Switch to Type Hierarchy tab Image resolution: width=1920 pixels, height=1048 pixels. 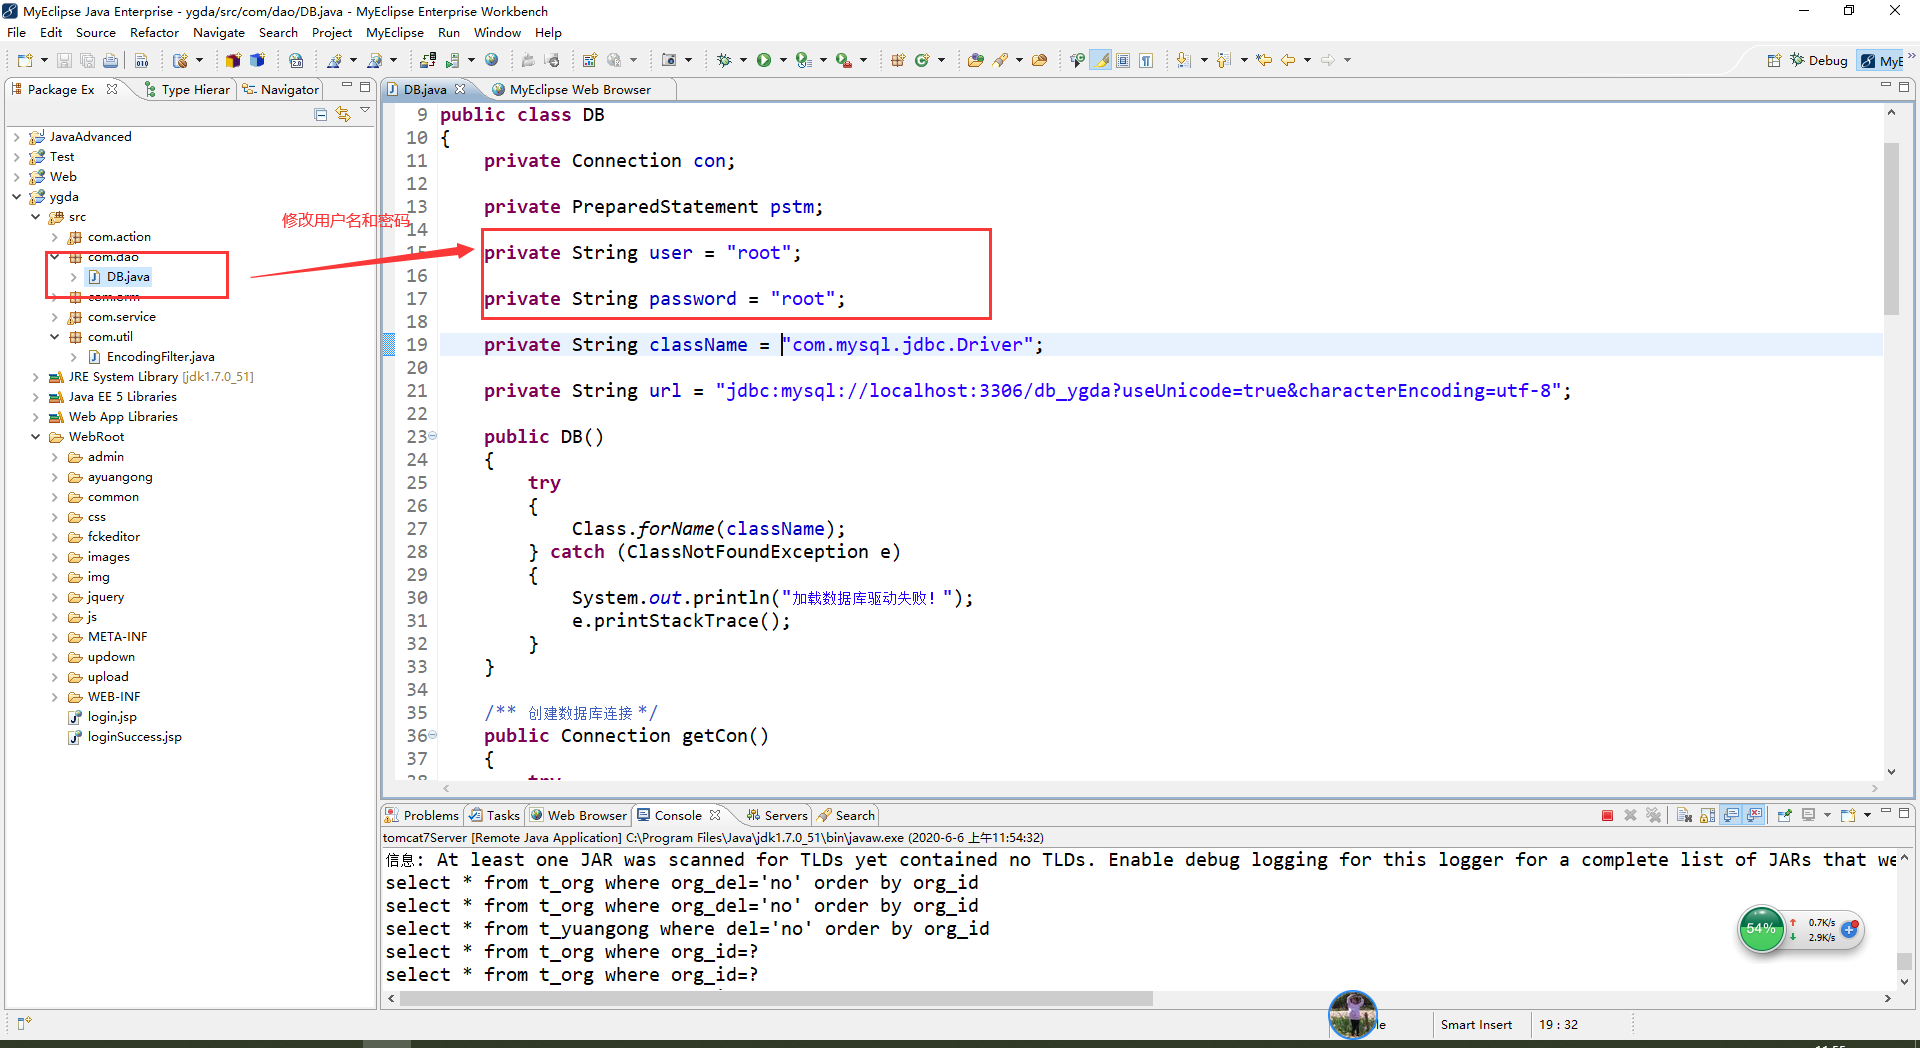tap(187, 89)
